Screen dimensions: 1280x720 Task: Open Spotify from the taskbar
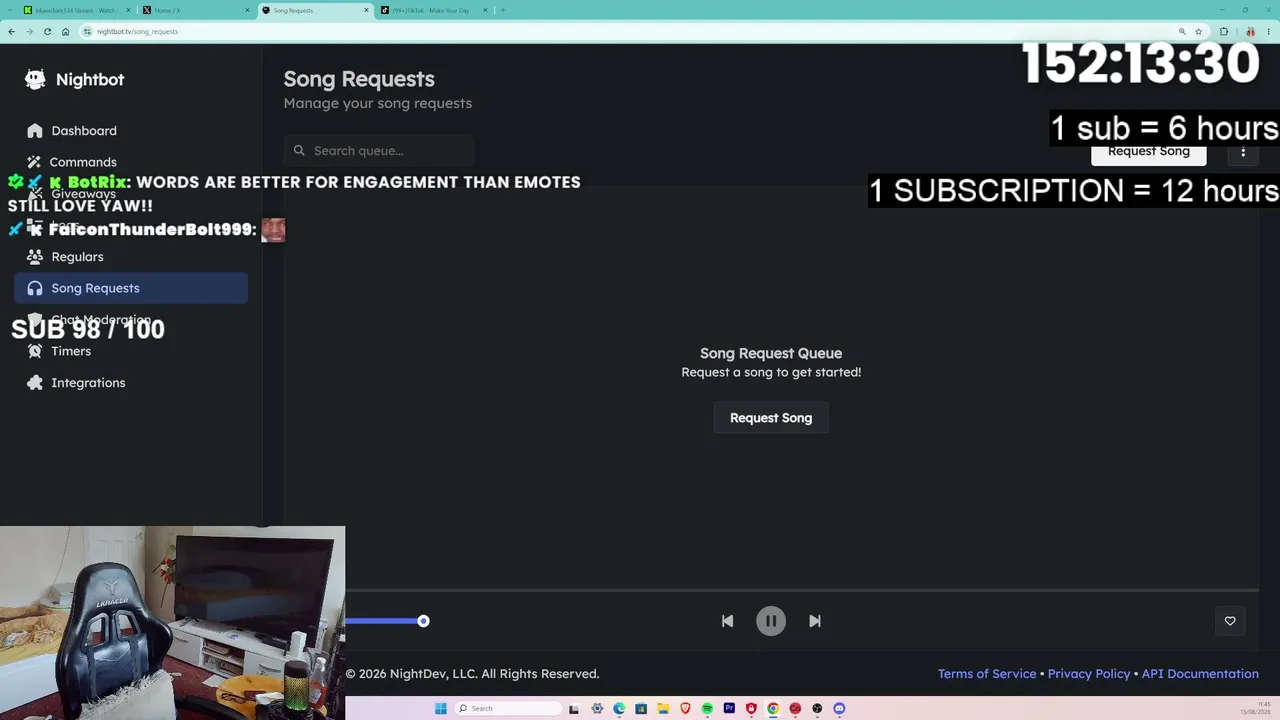tap(707, 709)
